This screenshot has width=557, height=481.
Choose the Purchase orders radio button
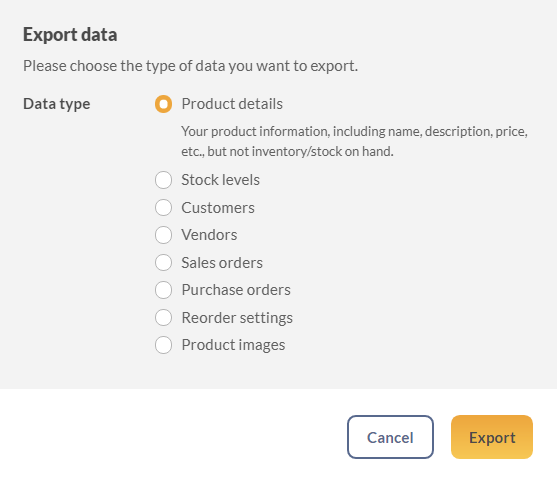[163, 290]
